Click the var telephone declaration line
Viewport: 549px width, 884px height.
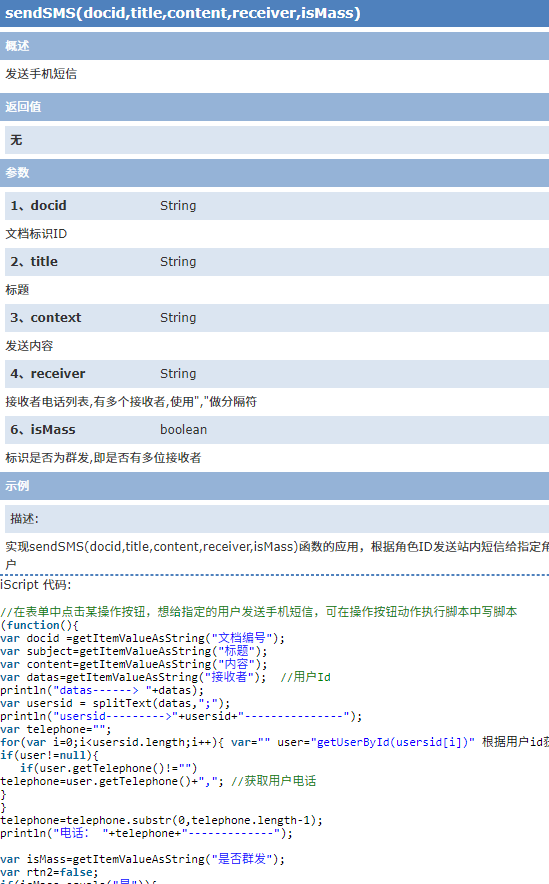click(x=56, y=729)
